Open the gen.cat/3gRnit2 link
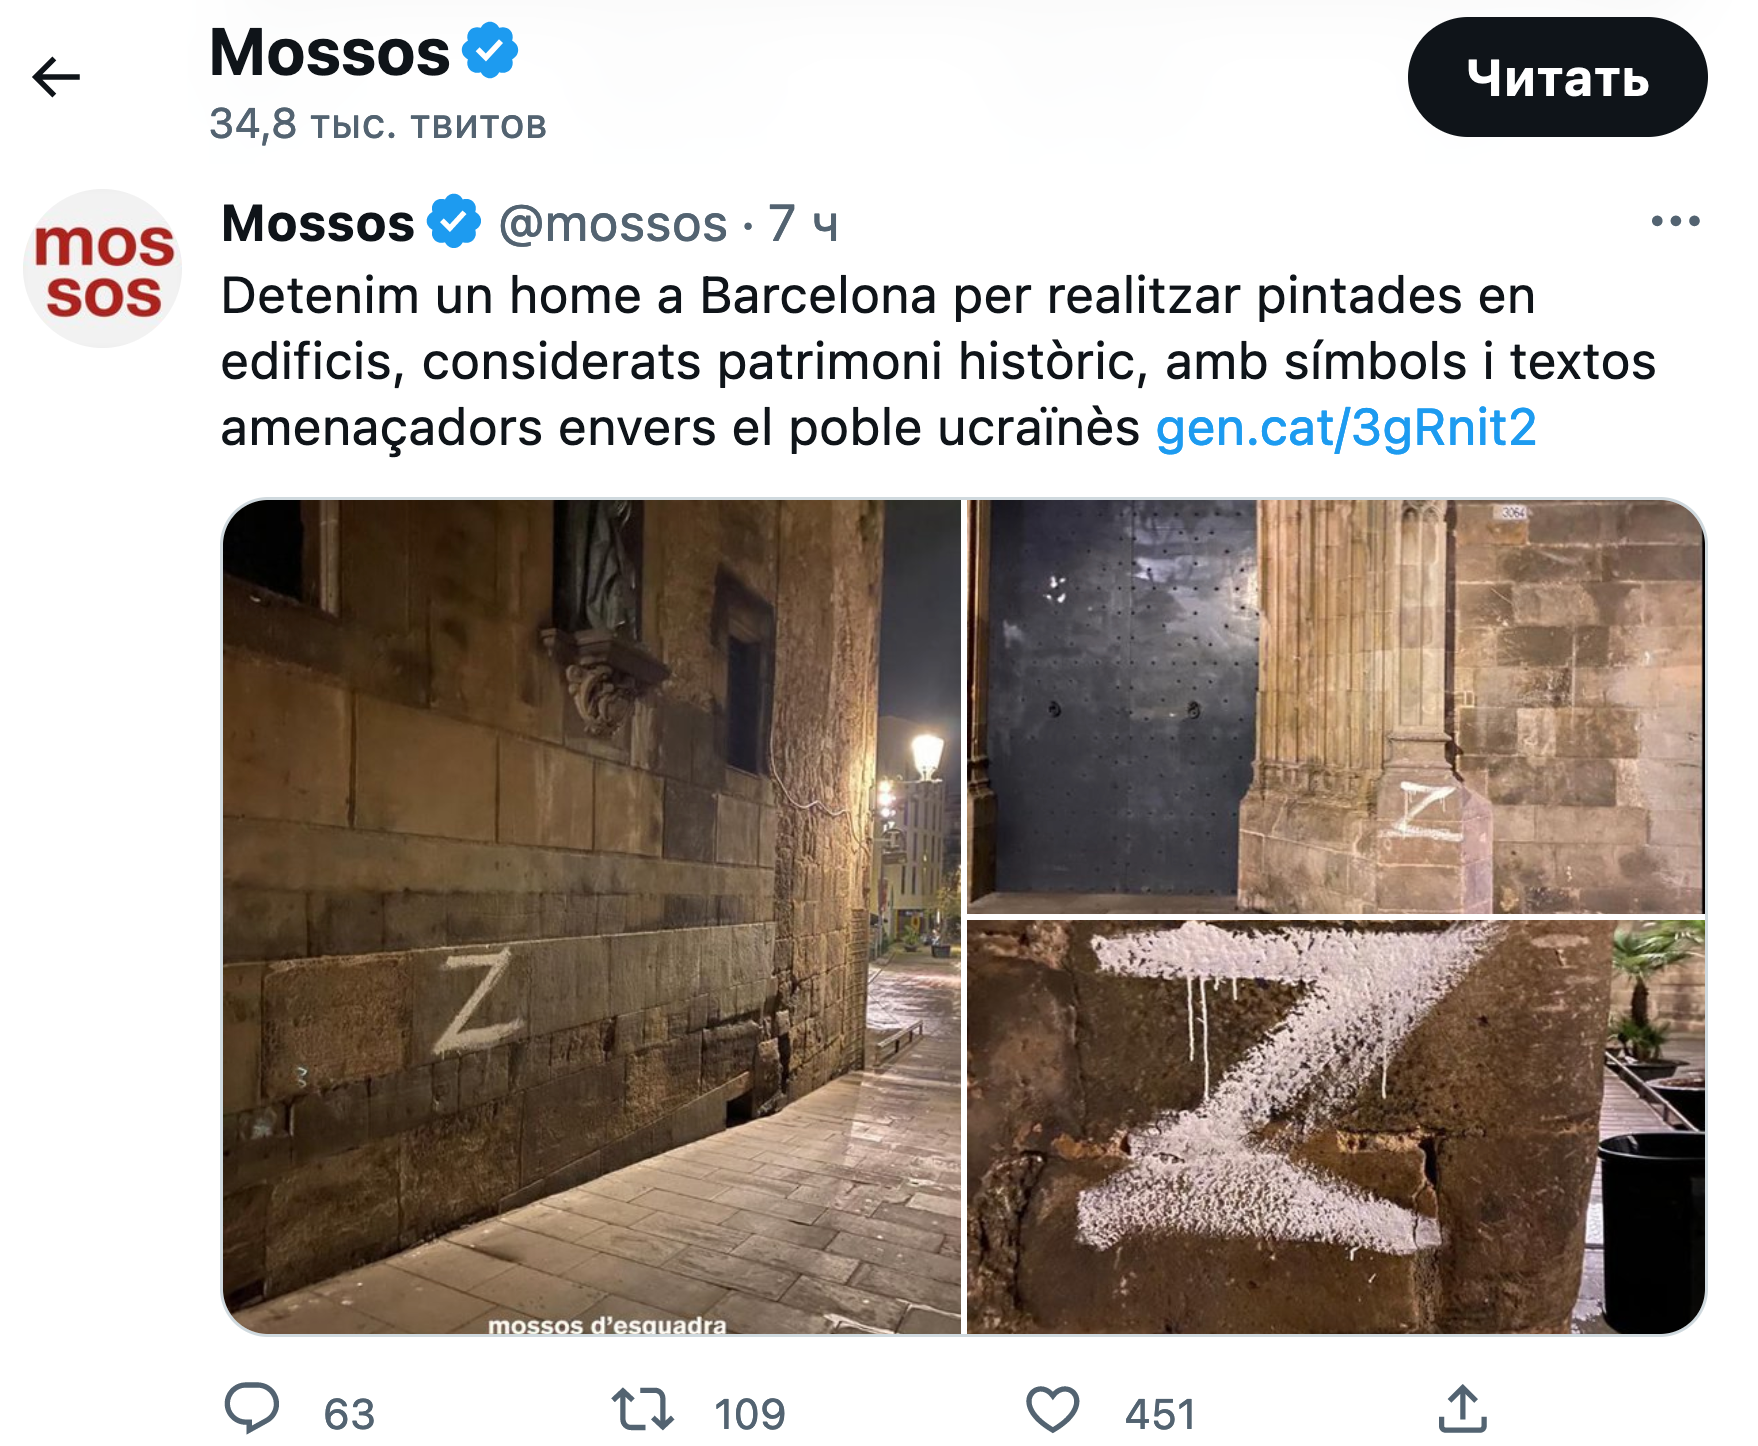The height and width of the screenshot is (1446, 1758). [1346, 428]
